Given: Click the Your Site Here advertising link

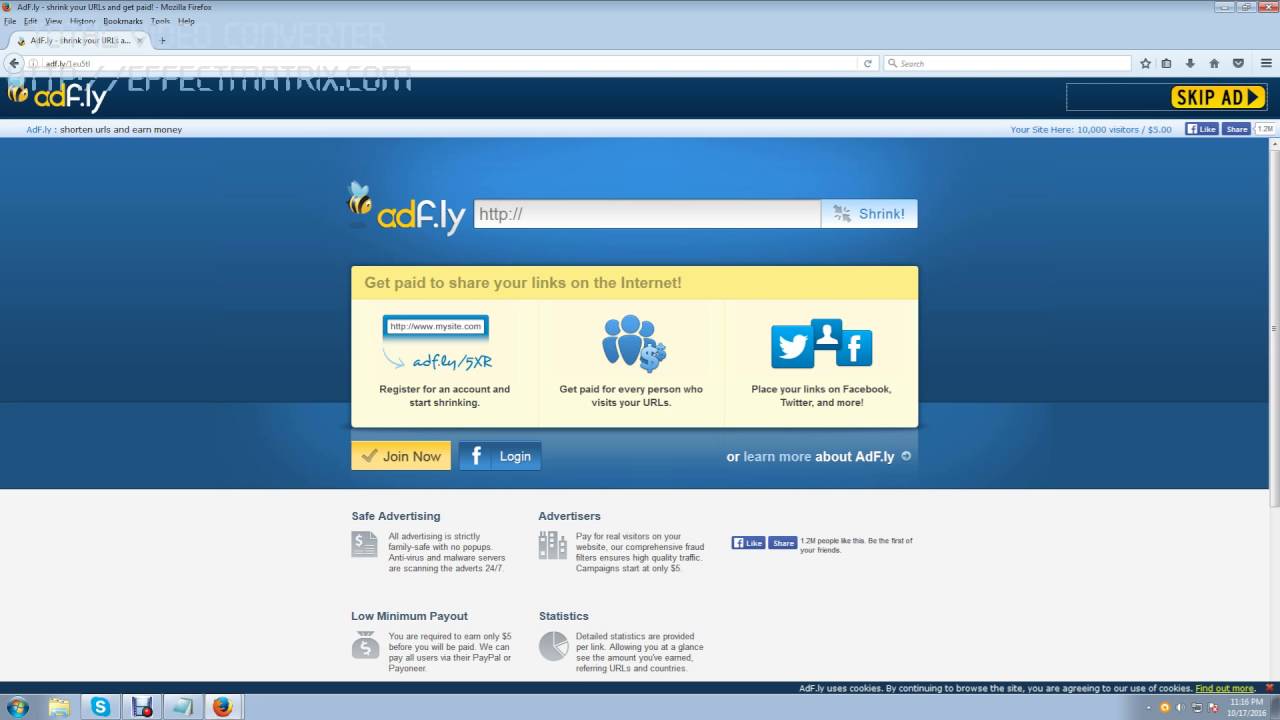Looking at the screenshot, I should click(1090, 129).
